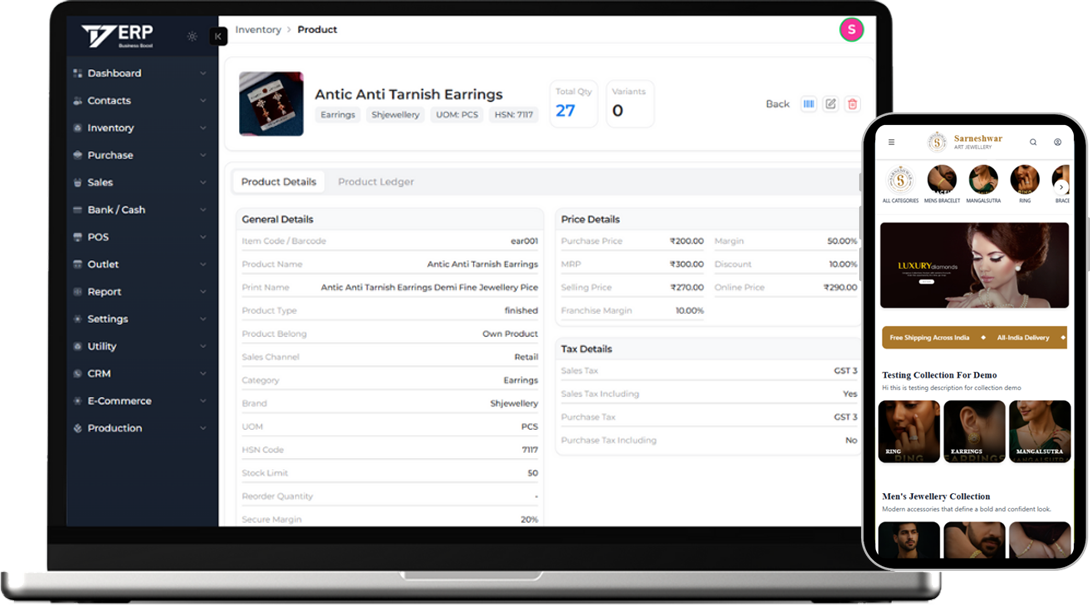Click the ERP logo at top left
The image size is (1090, 605).
[x=116, y=34]
